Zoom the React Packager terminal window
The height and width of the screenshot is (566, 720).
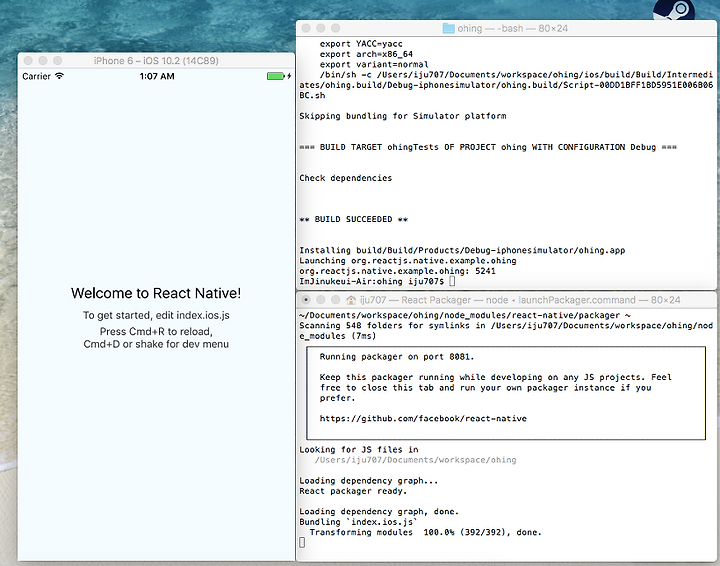click(x=335, y=300)
